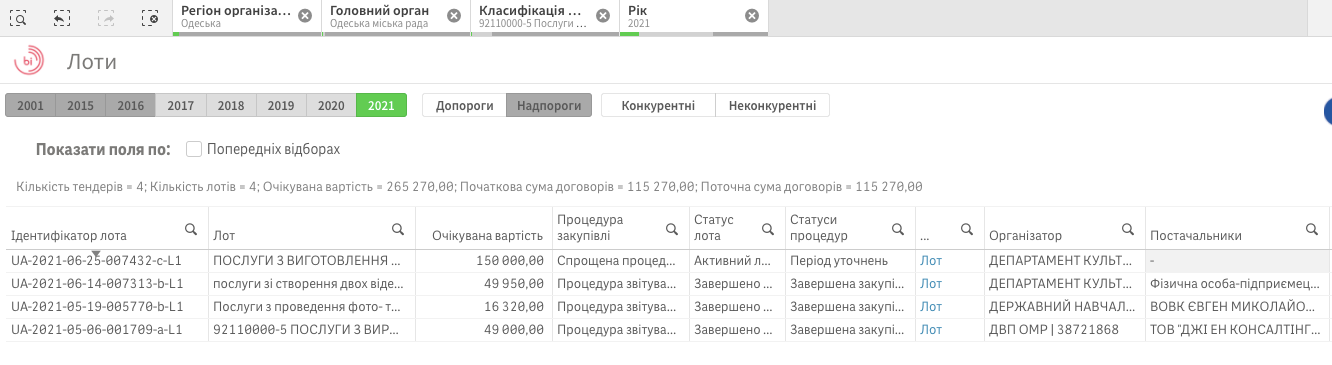Clear all selections icon
The image size is (1332, 365).
pyautogui.click(x=150, y=17)
